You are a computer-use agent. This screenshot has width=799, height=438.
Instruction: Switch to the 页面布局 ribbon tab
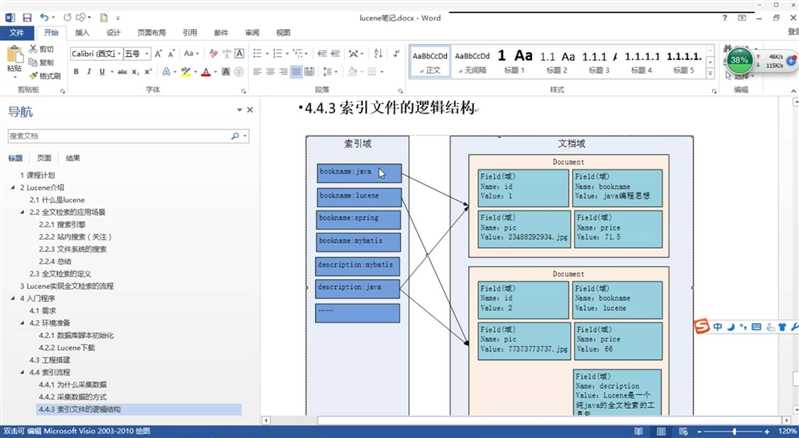(x=151, y=33)
